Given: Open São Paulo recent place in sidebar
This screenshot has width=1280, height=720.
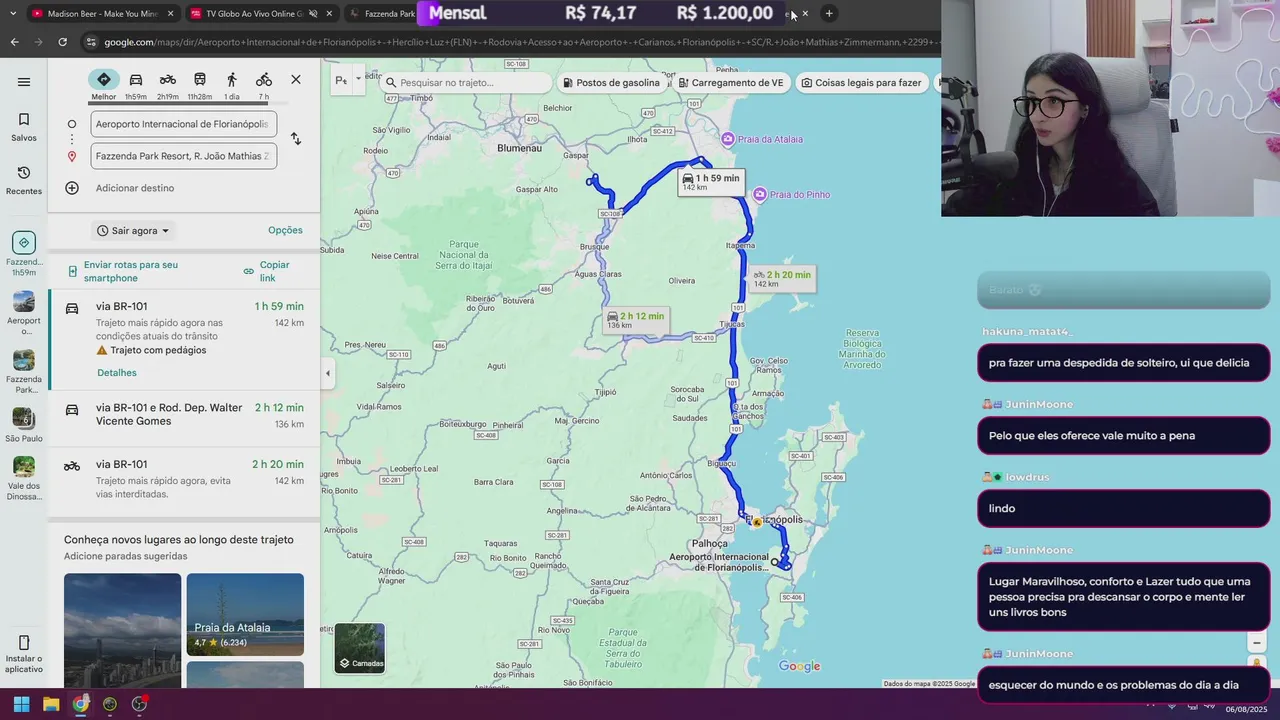Looking at the screenshot, I should point(24,425).
